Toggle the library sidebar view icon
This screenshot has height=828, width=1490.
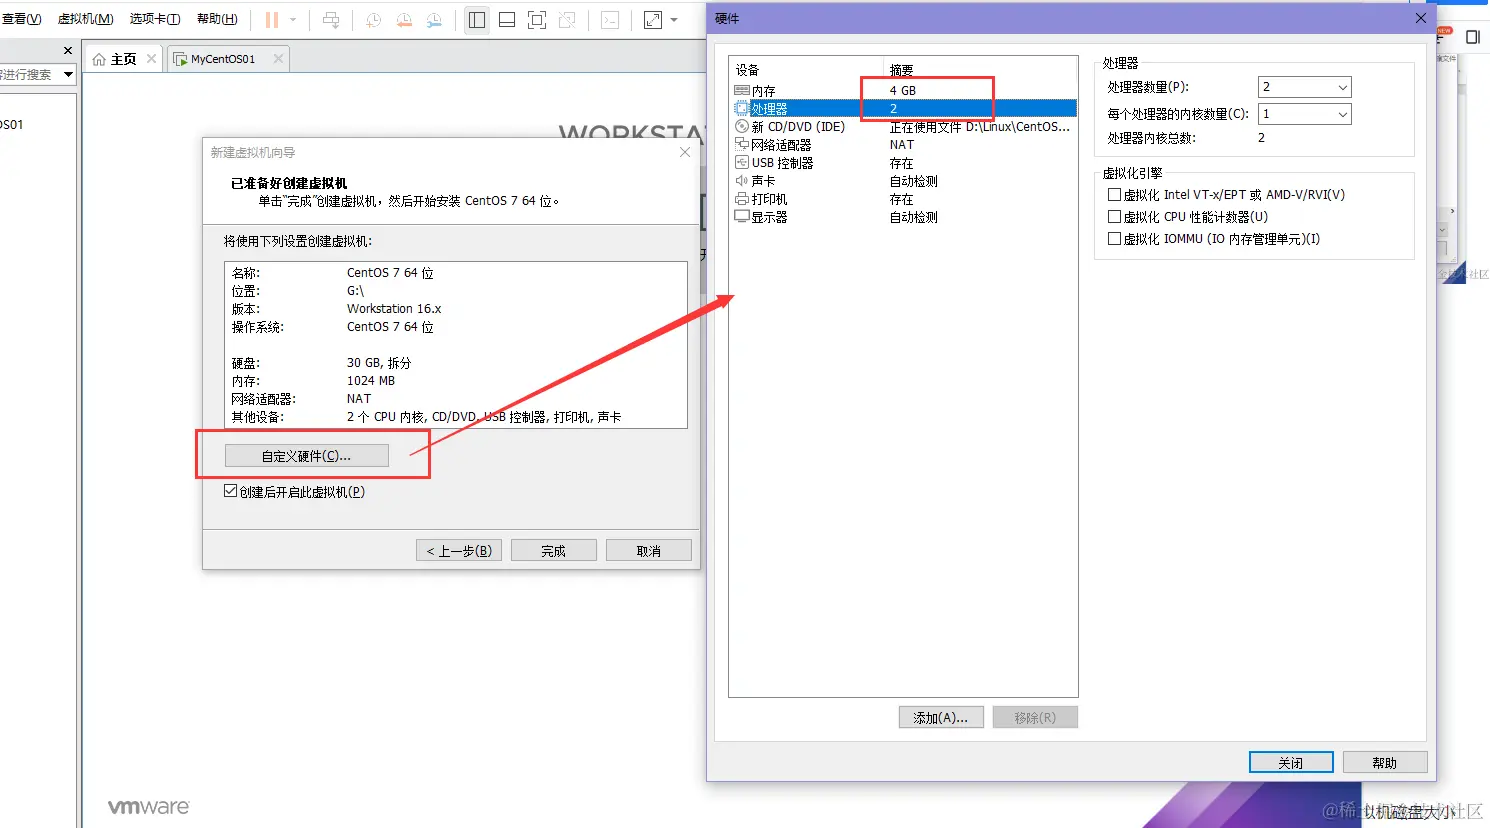tap(477, 20)
